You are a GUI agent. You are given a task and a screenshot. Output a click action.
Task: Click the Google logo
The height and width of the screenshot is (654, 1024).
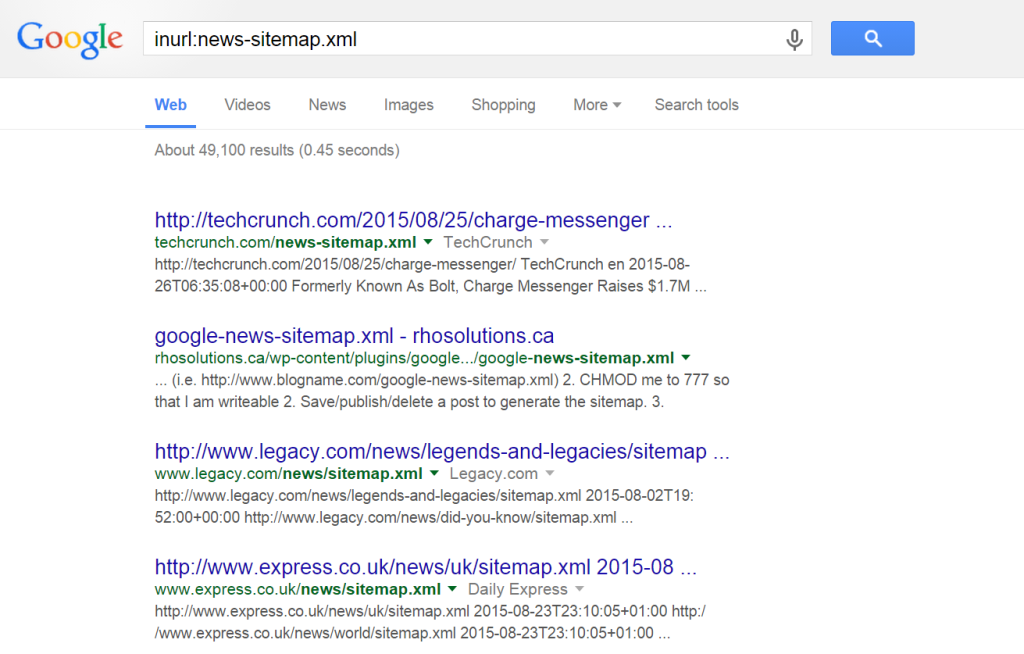[70, 39]
